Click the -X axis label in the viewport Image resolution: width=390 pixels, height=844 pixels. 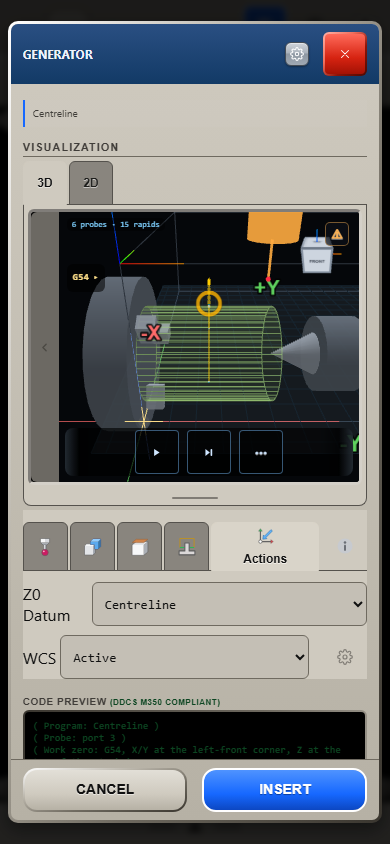click(151, 333)
